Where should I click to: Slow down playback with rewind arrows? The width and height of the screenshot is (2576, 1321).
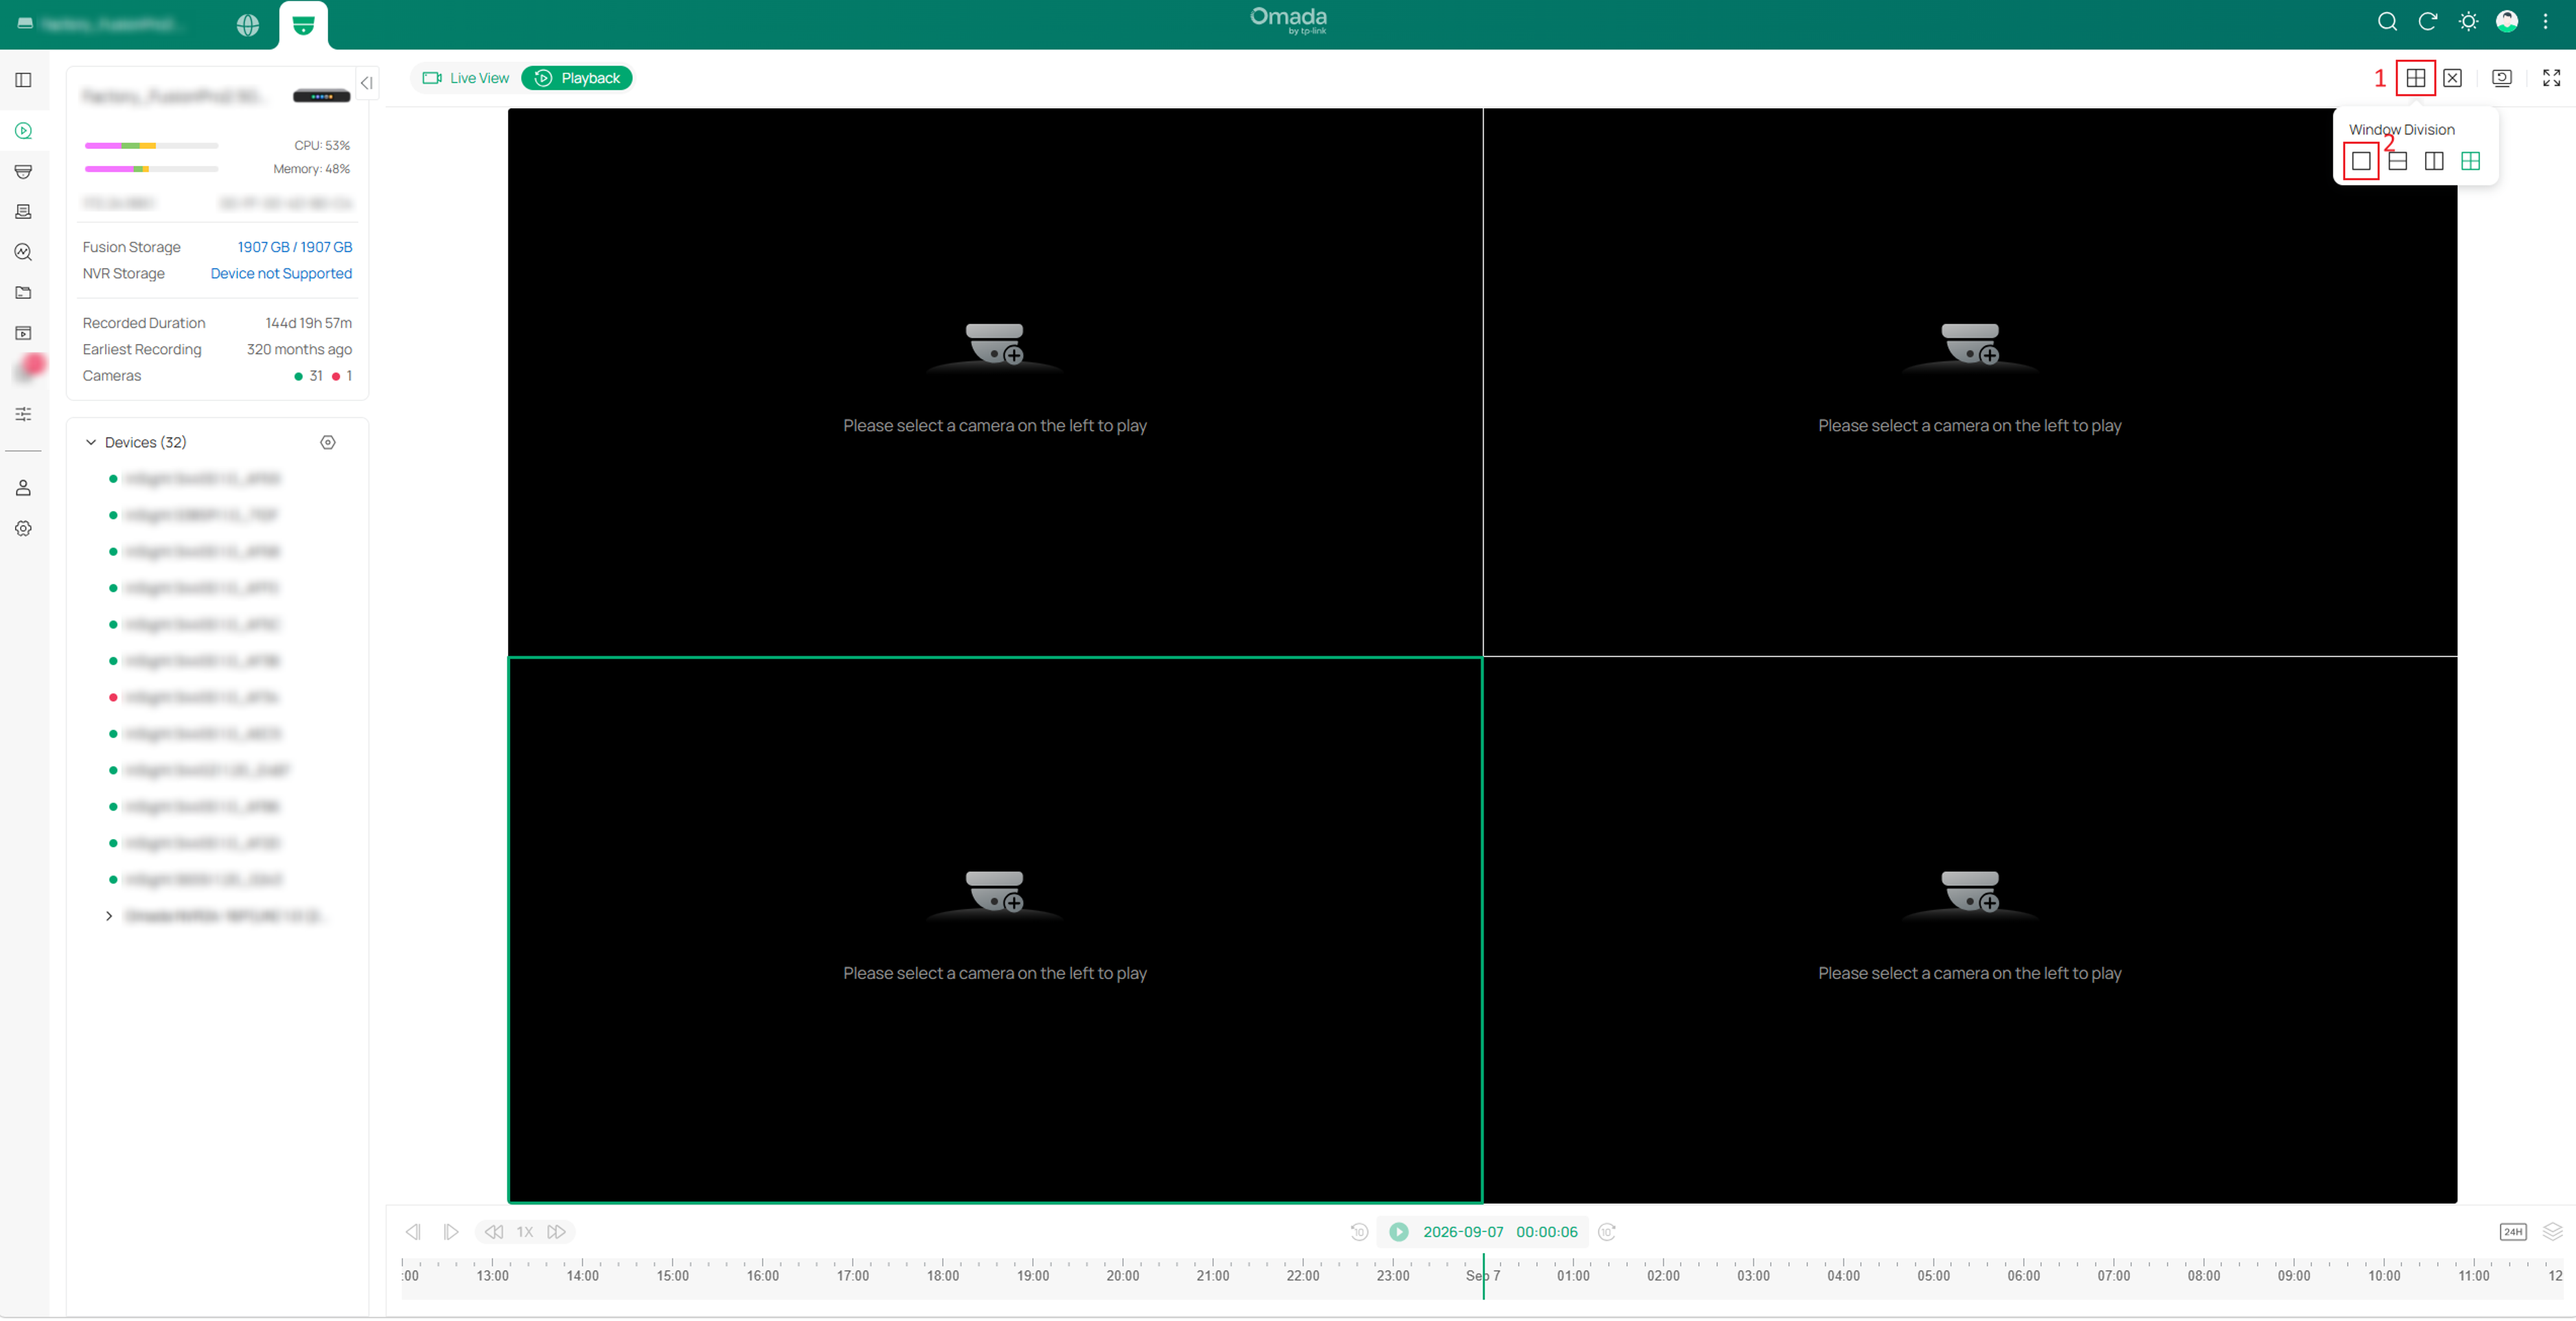click(x=494, y=1232)
